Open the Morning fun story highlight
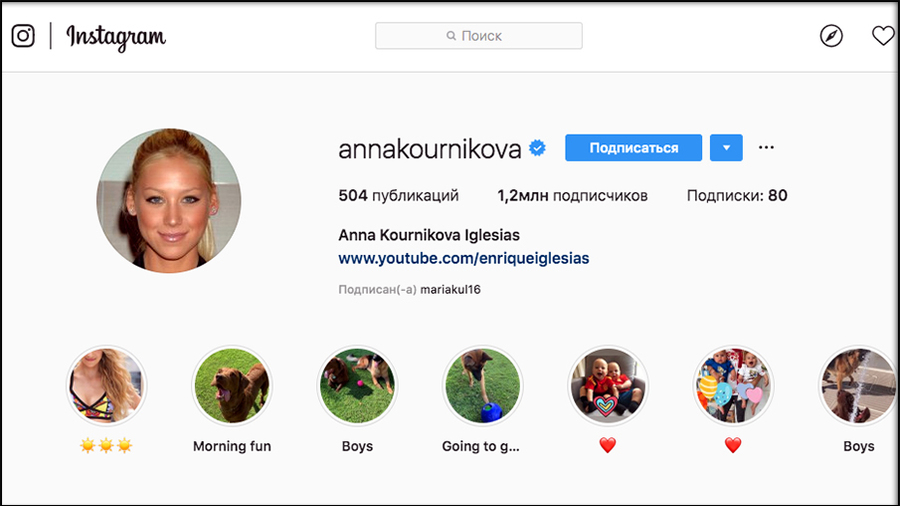Image resolution: width=900 pixels, height=506 pixels. (232, 386)
